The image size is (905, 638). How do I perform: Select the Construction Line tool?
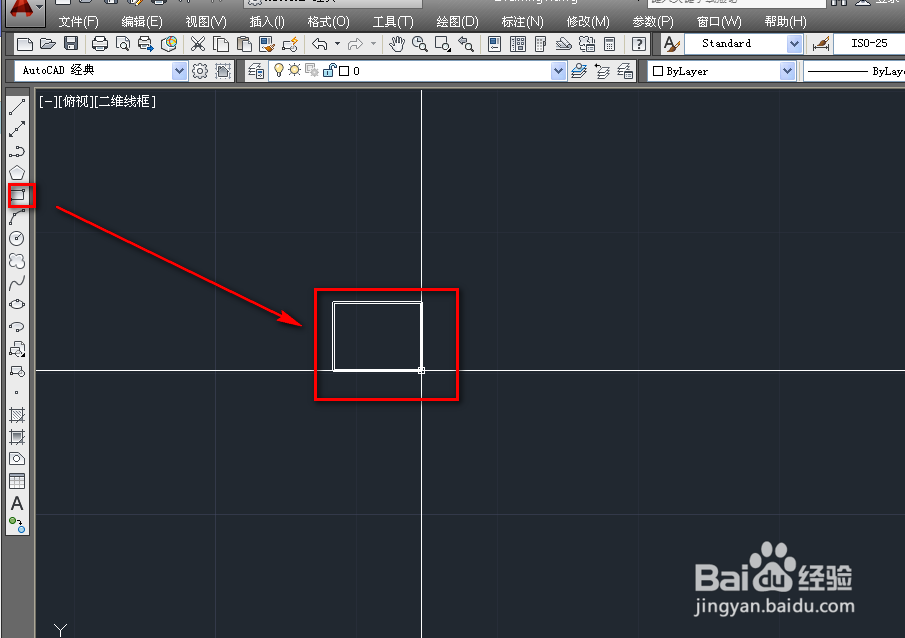pos(17,129)
